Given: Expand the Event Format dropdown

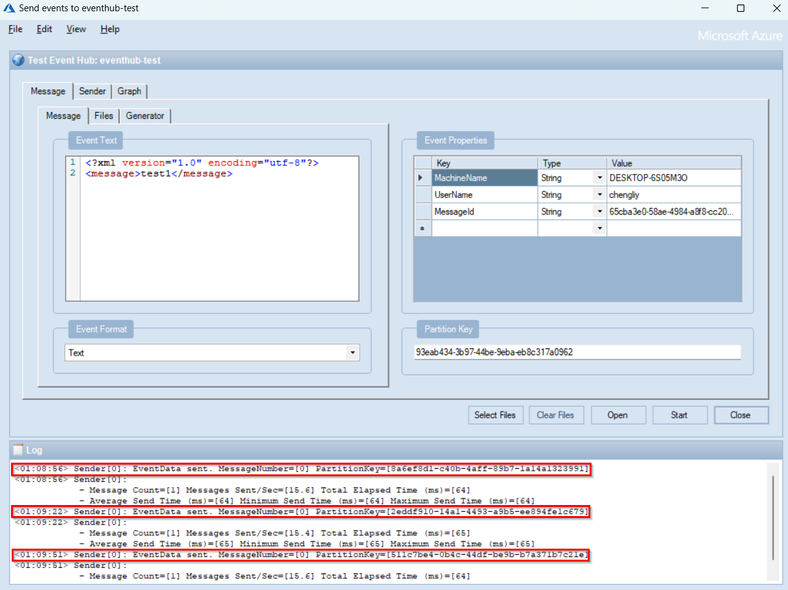Looking at the screenshot, I should point(353,352).
